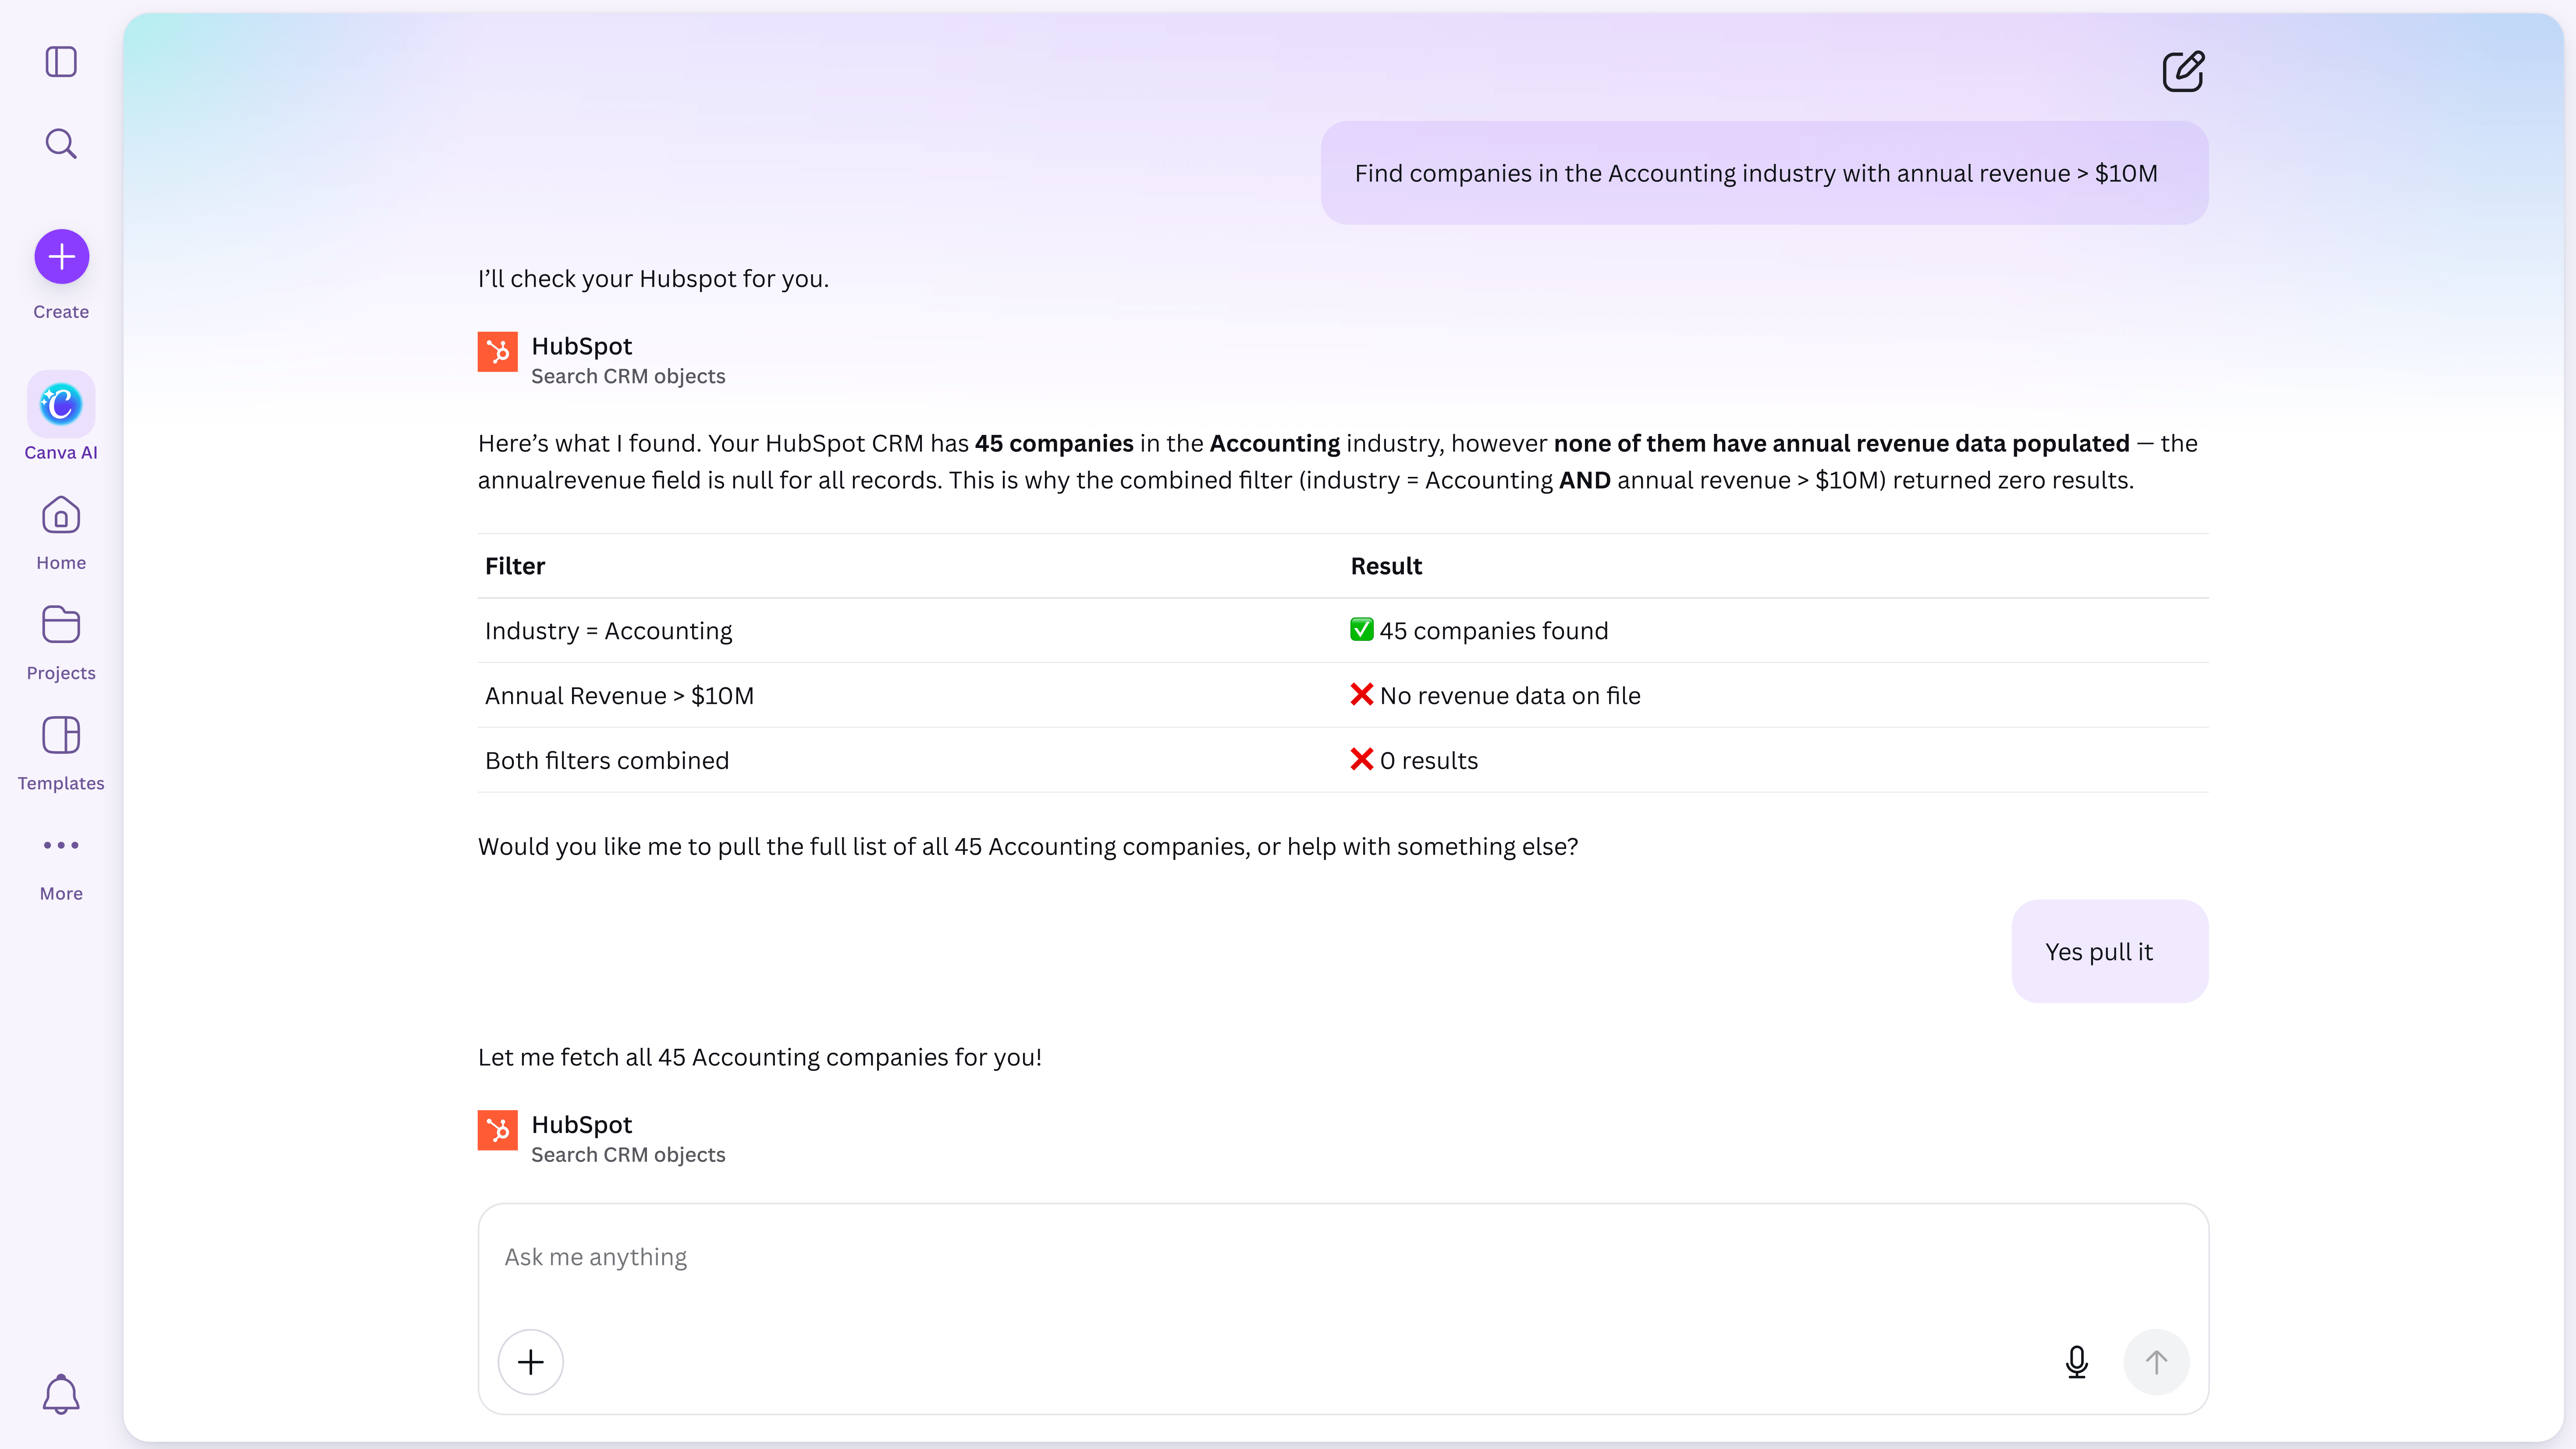Open Canva AI from sidebar
Screen dimensions: 2576x1449
coord(61,405)
